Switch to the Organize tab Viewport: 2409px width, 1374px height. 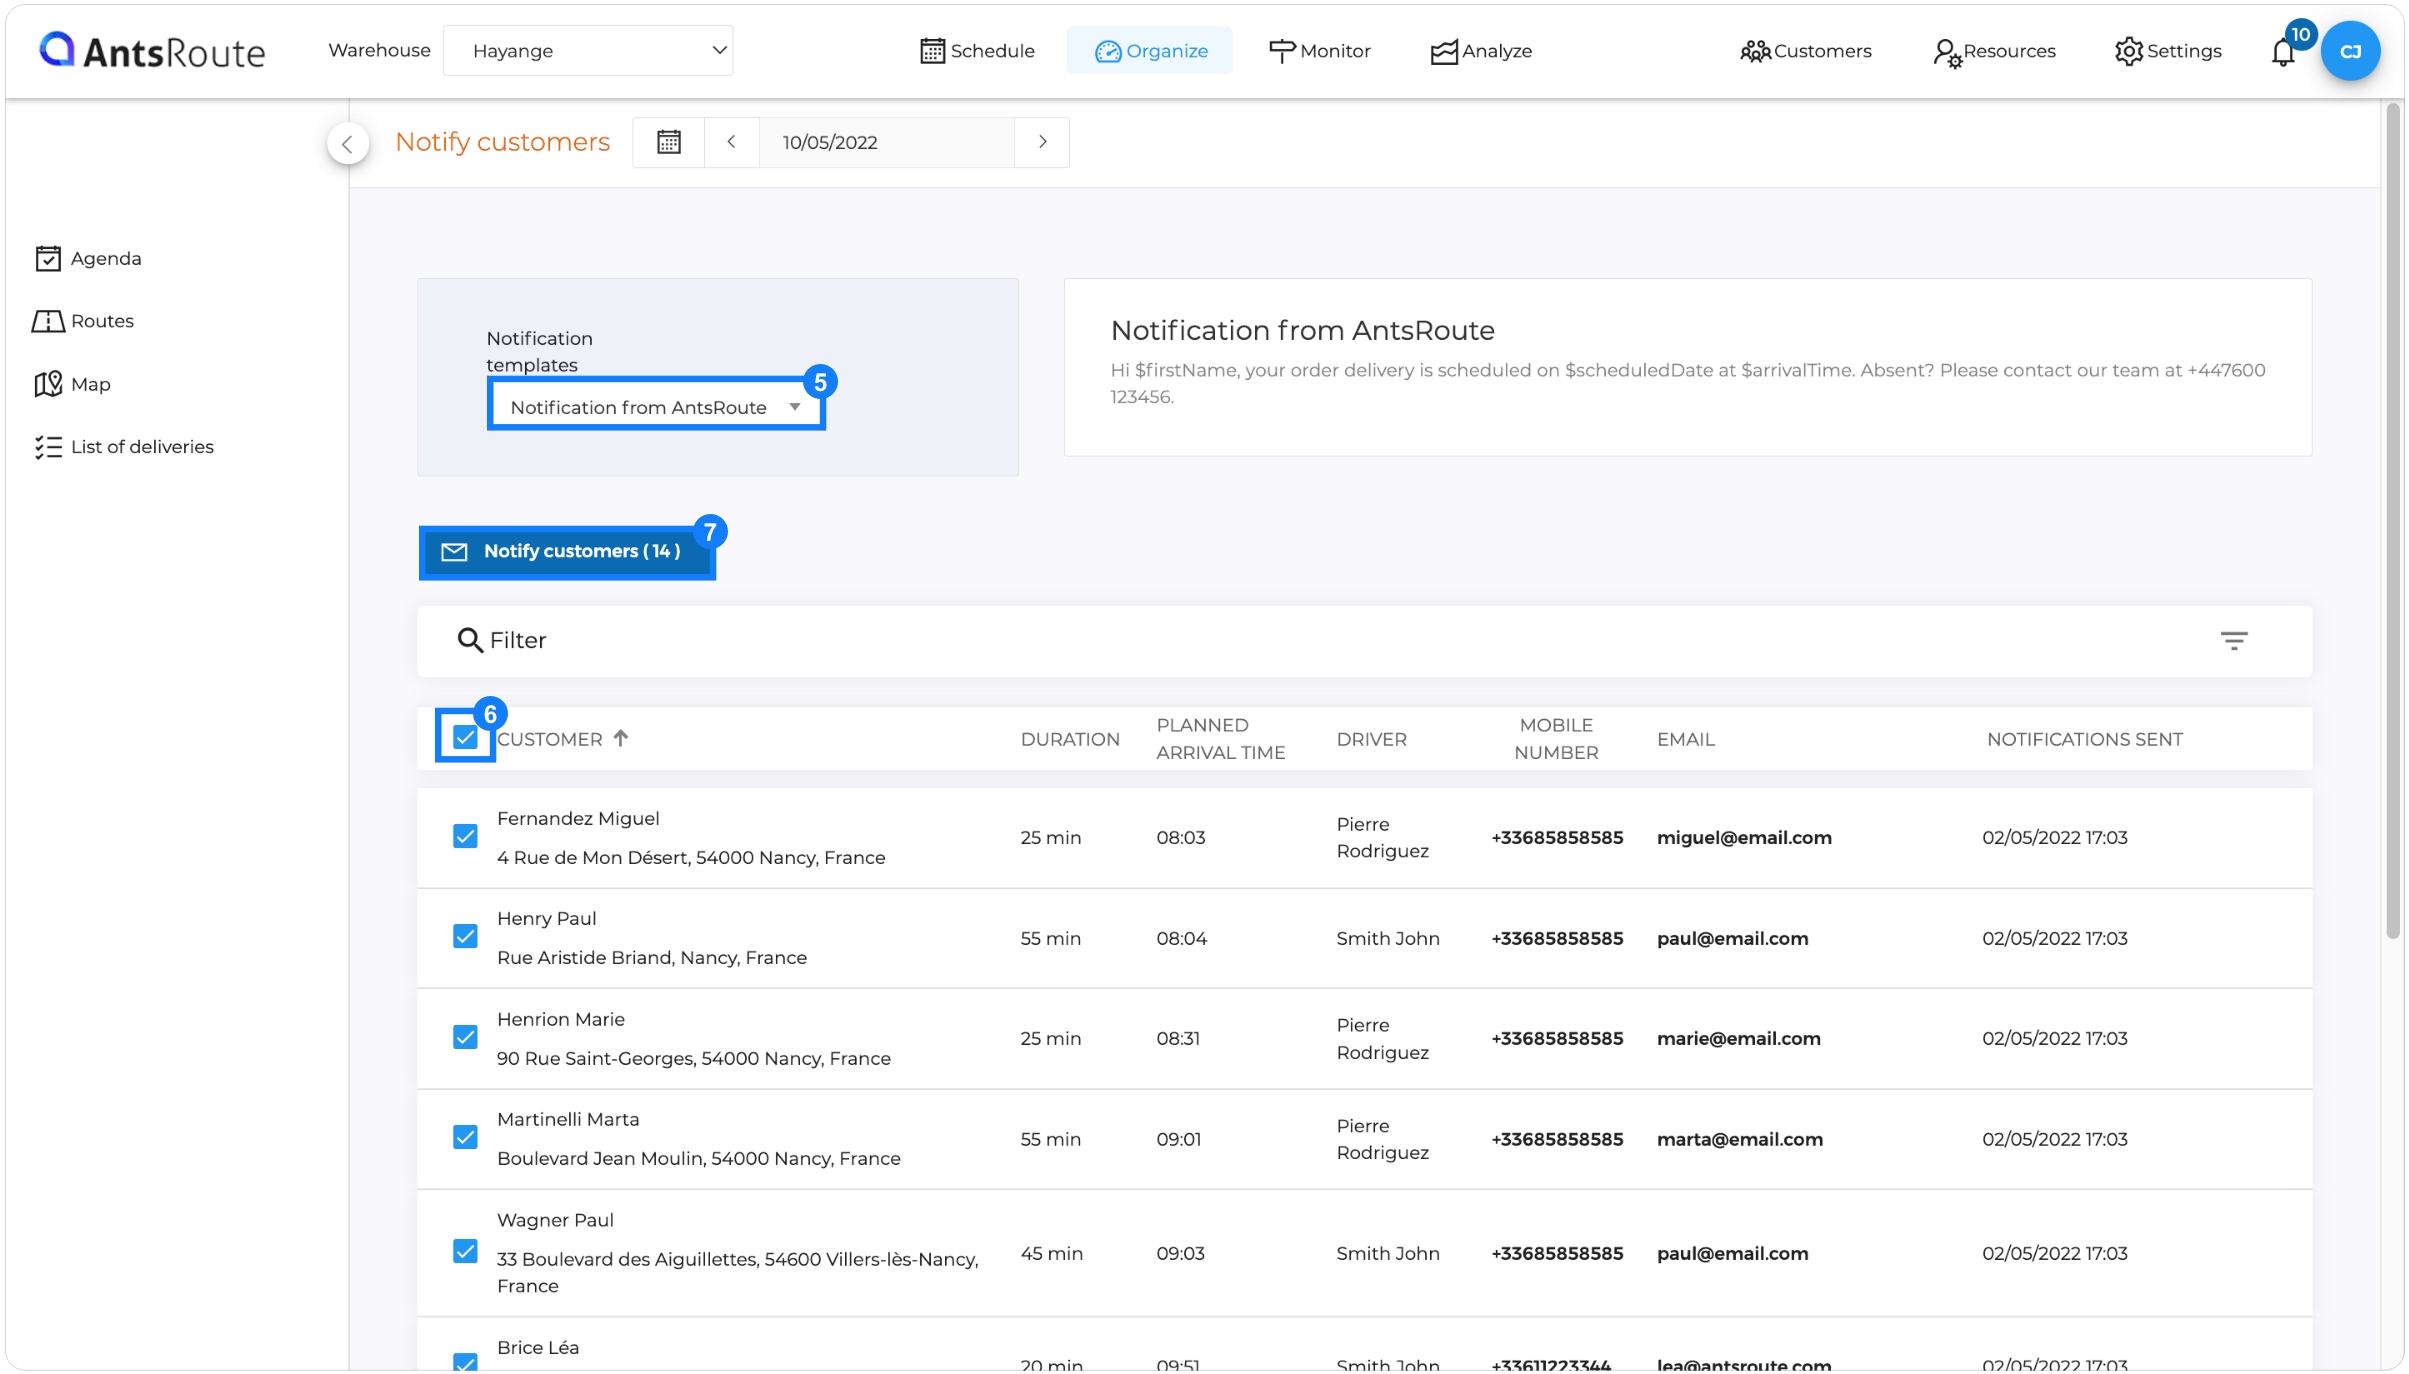point(1150,50)
